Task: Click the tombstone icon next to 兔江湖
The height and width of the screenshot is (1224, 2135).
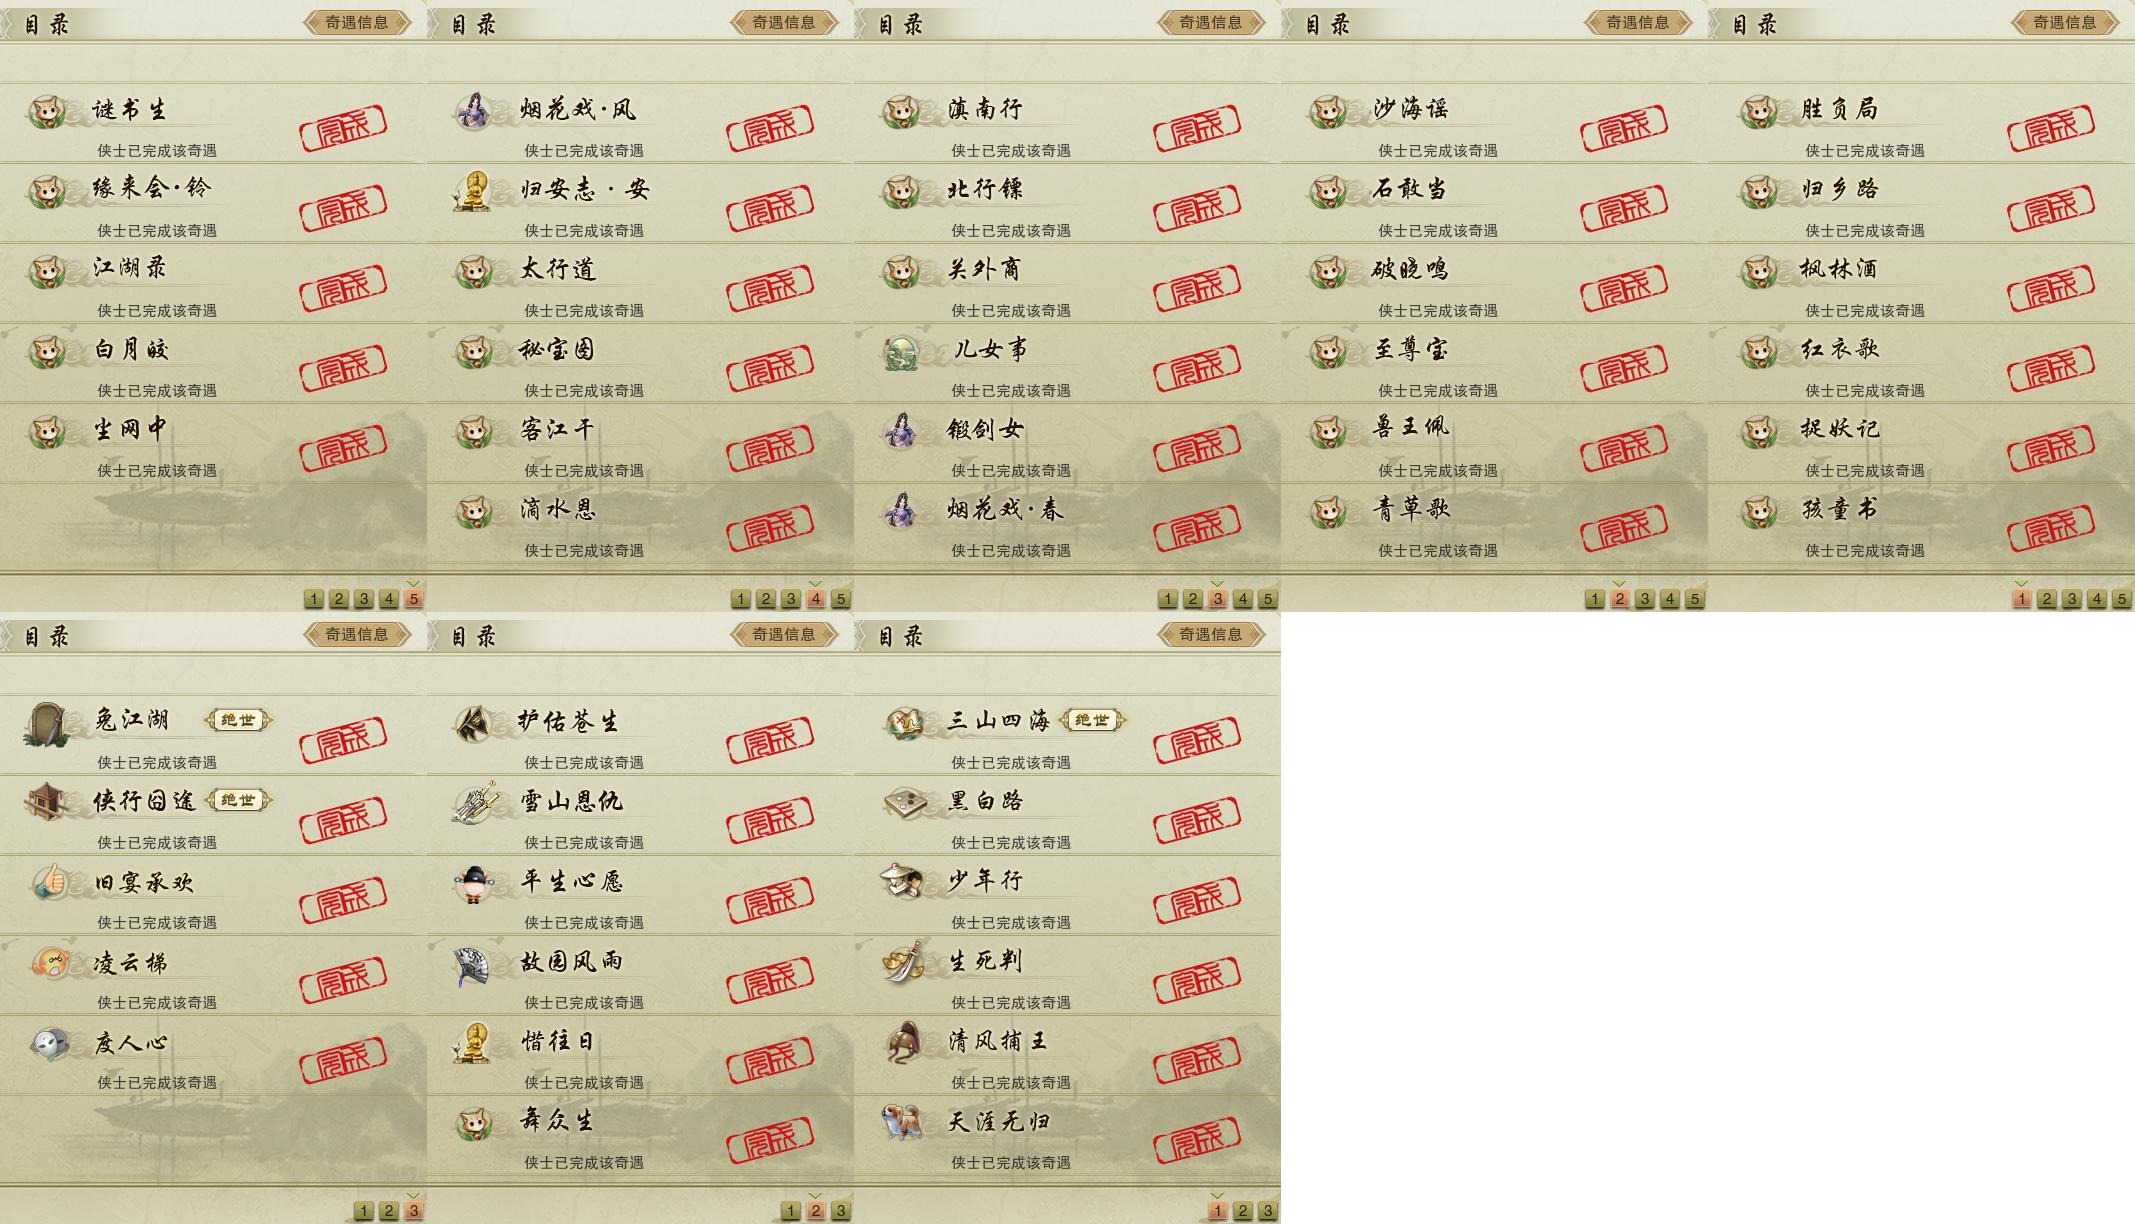Action: pos(47,723)
